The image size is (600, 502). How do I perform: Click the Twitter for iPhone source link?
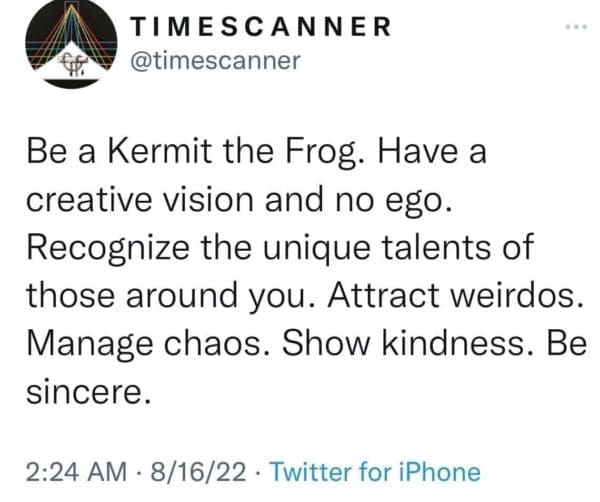pos(376,471)
